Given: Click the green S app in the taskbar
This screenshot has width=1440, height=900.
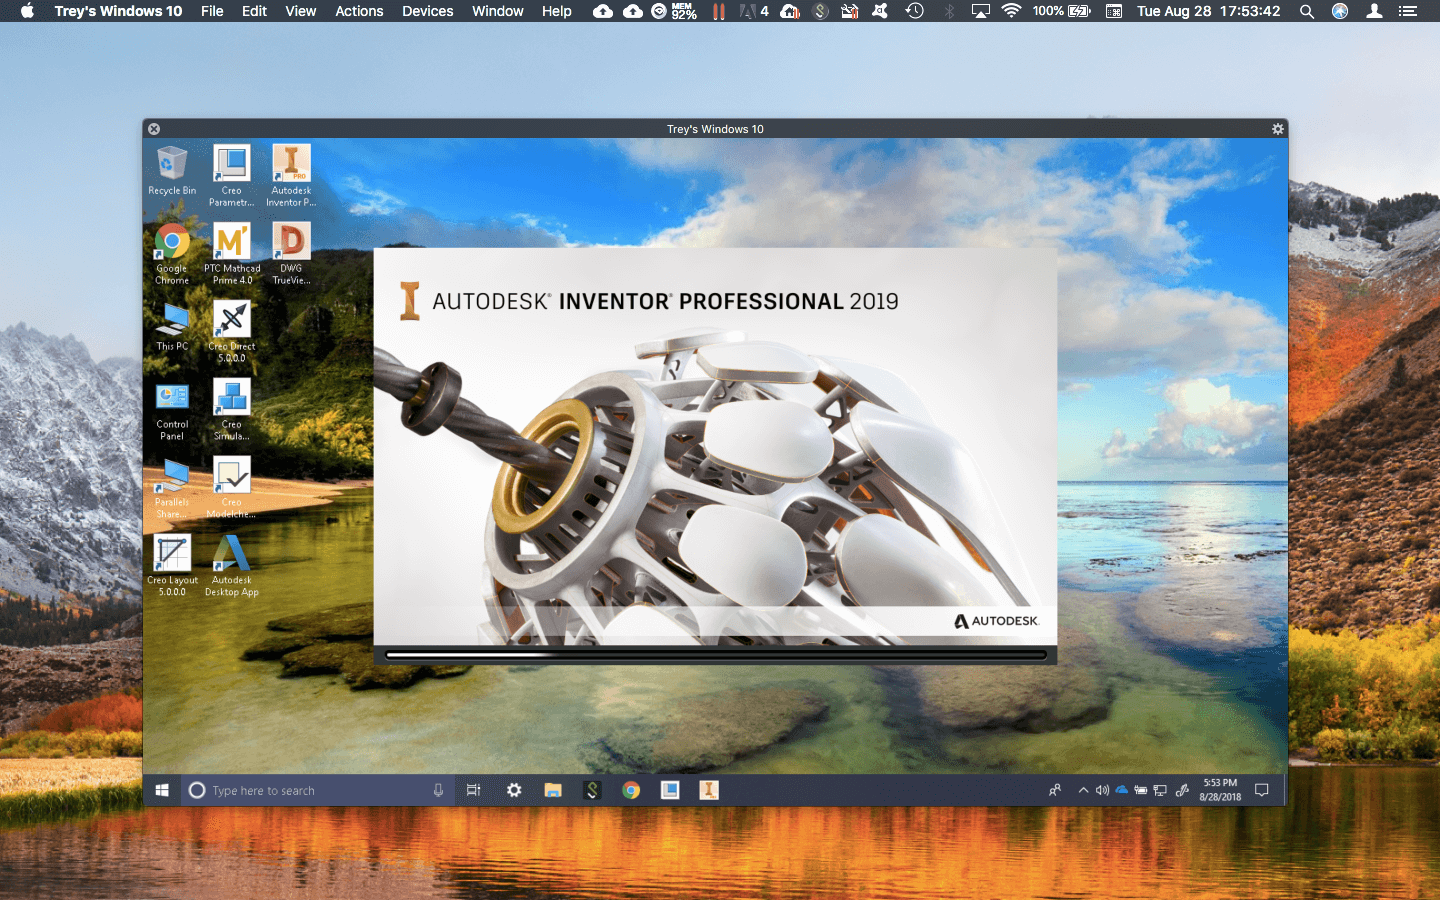Looking at the screenshot, I should click(x=592, y=790).
